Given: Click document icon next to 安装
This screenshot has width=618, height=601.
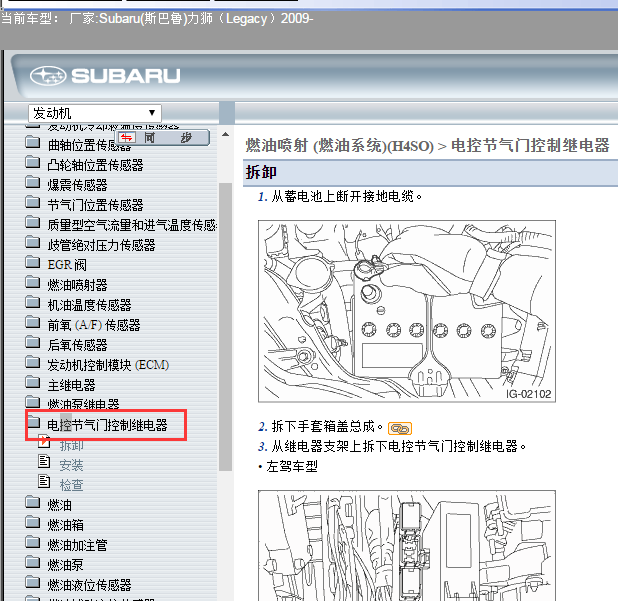Looking at the screenshot, I should [x=44, y=461].
